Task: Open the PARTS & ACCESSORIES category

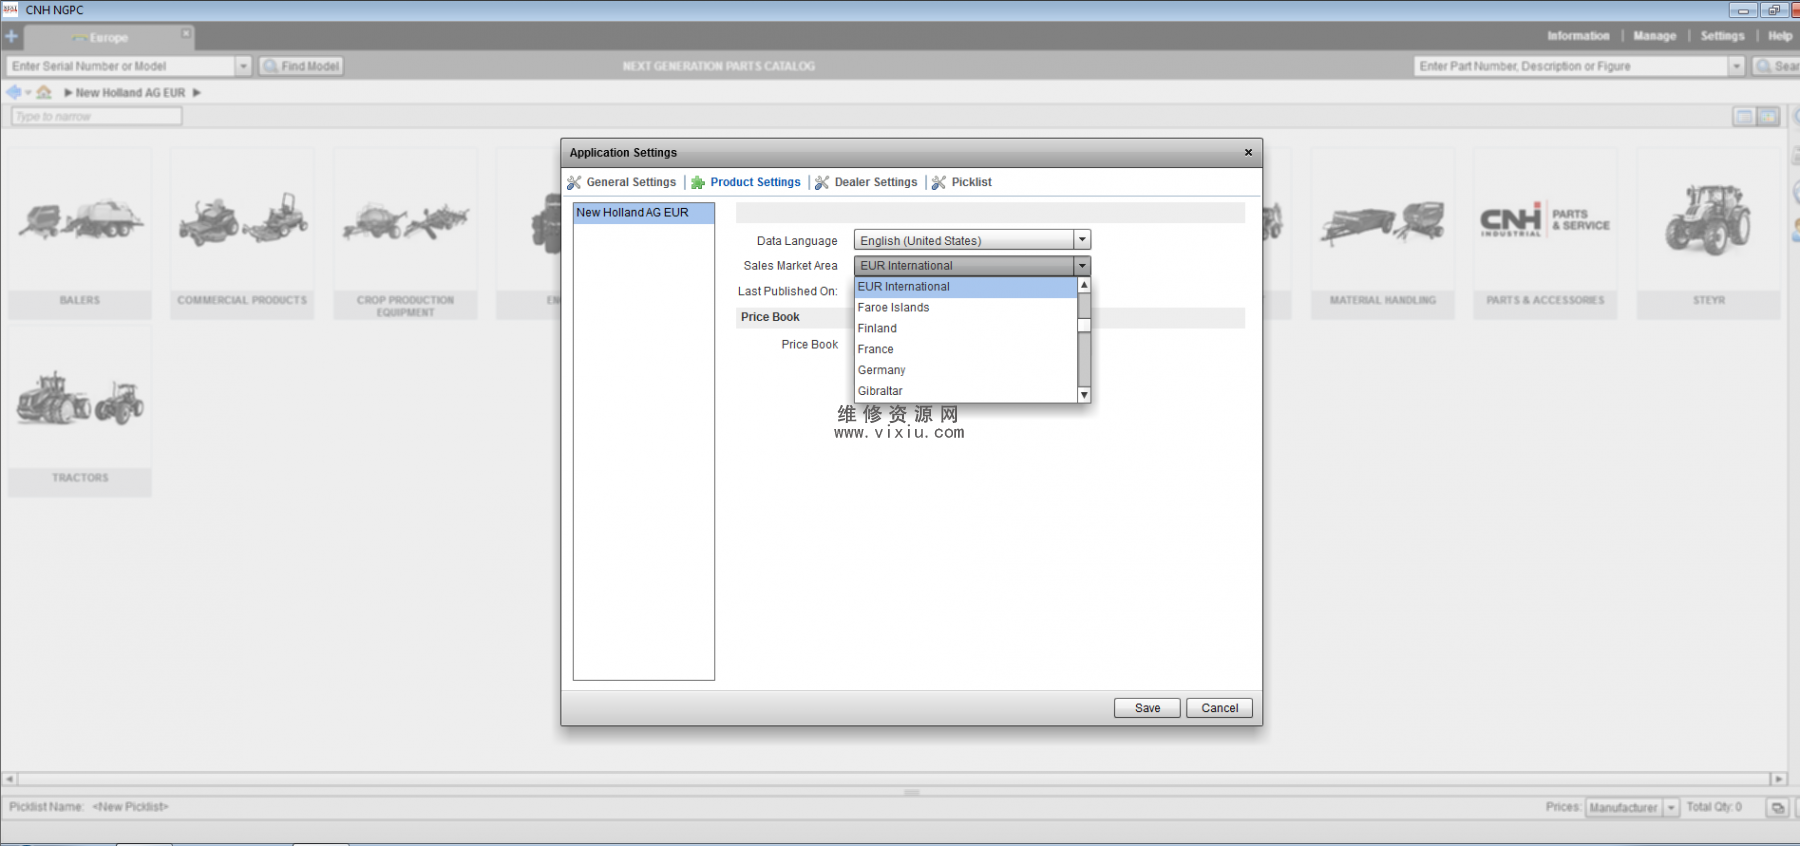Action: 1545,233
